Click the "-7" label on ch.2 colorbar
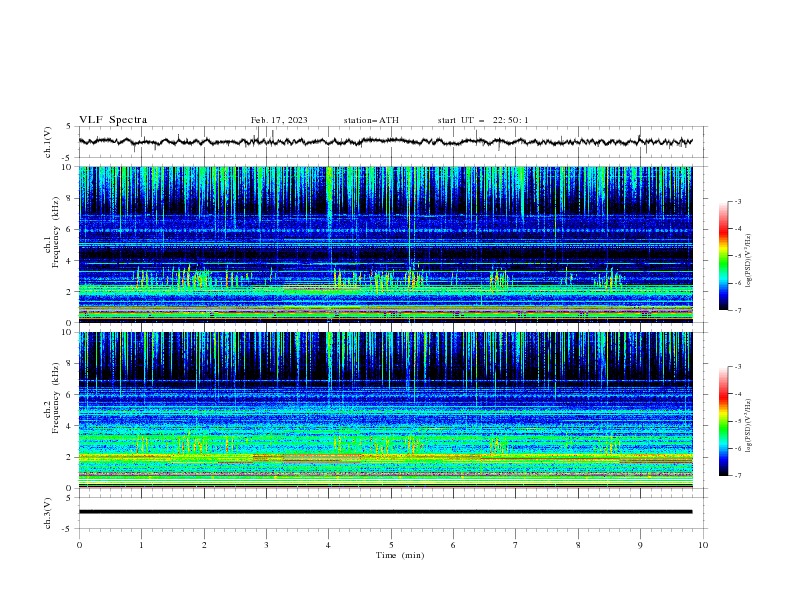This screenshot has height=612, width=792. [738, 476]
